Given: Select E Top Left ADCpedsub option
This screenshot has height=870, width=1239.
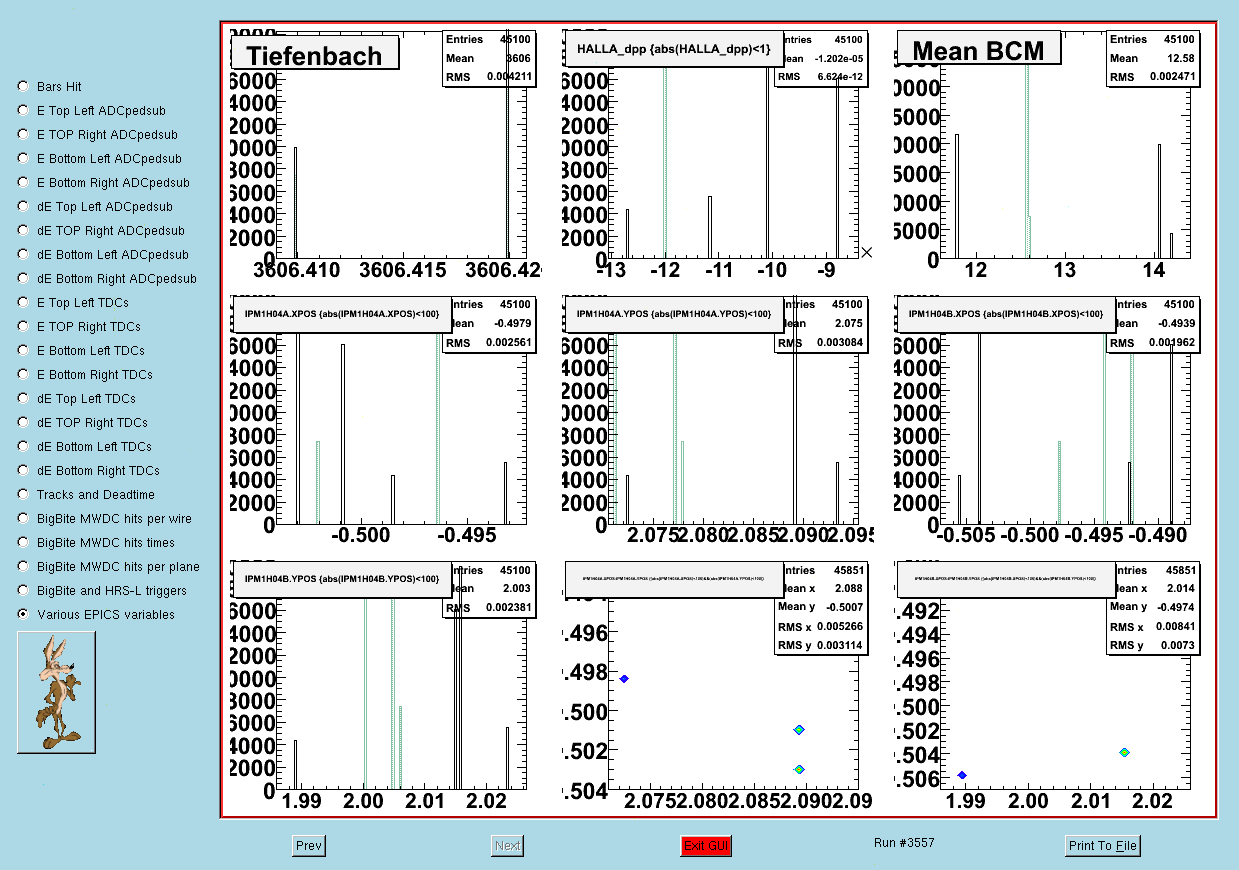Looking at the screenshot, I should coord(23,111).
